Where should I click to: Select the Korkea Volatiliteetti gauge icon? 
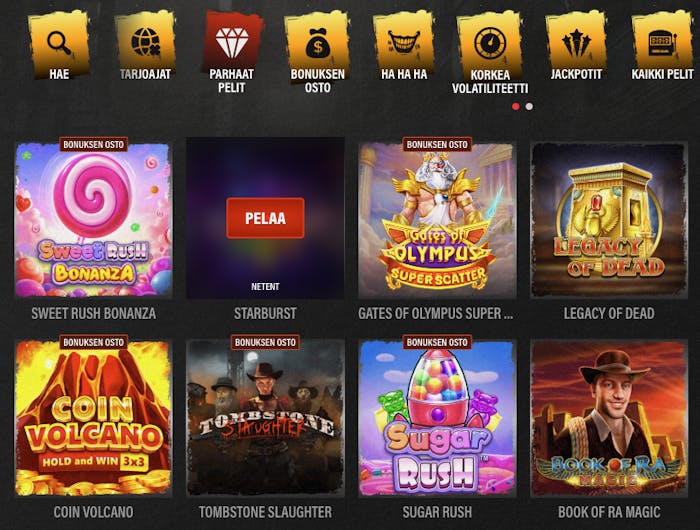click(x=490, y=43)
